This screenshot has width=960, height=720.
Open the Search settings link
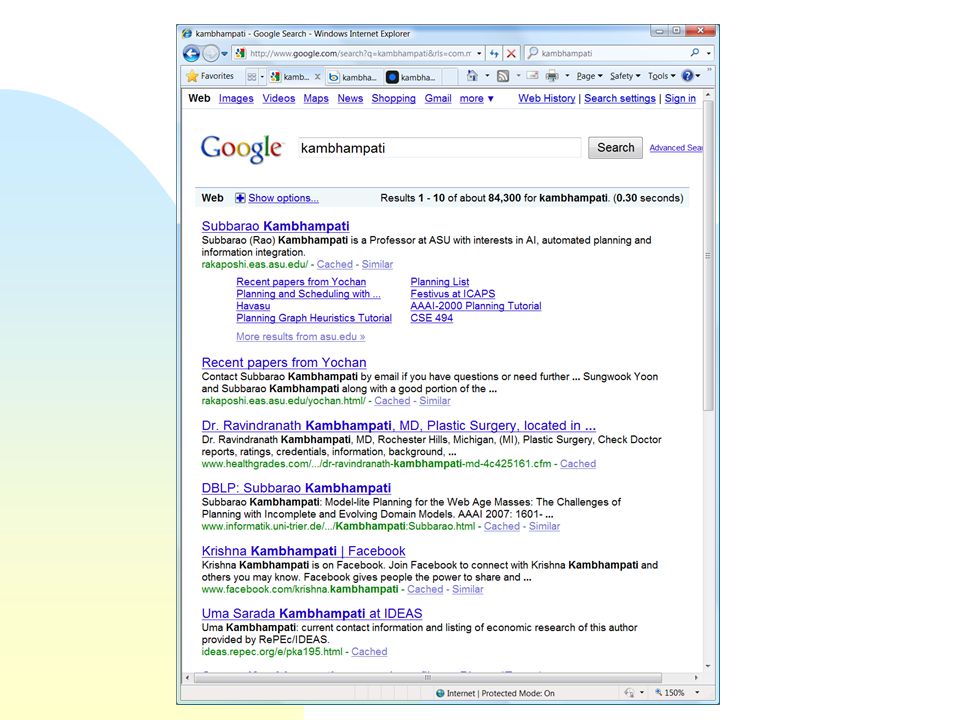[620, 99]
